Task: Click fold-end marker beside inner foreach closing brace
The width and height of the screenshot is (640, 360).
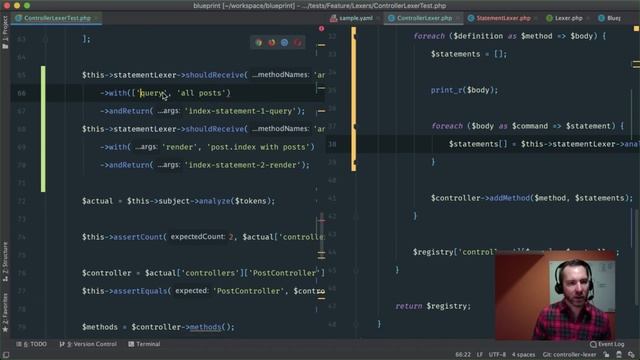Action: (x=355, y=162)
